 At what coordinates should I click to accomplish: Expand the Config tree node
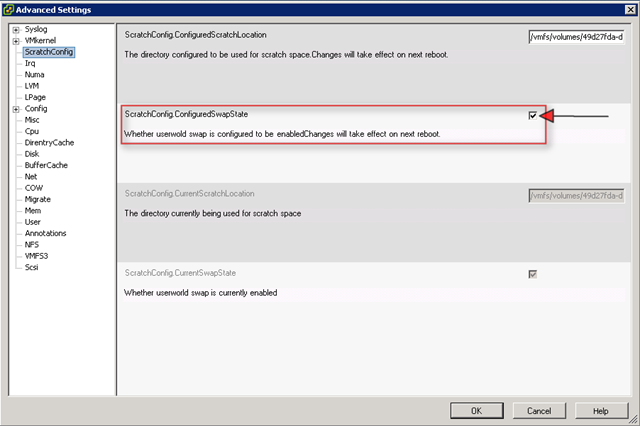click(x=16, y=108)
